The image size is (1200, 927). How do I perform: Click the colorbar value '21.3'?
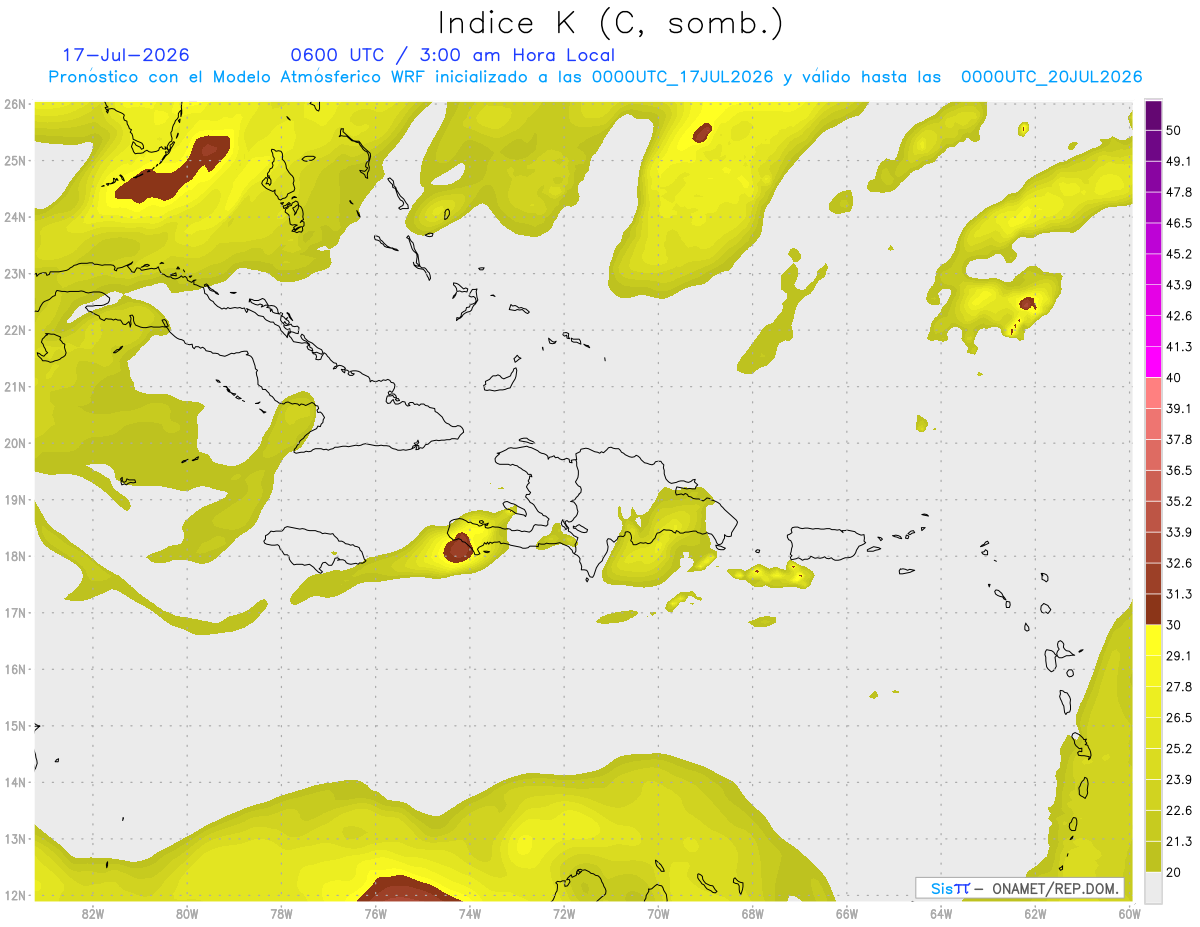point(1179,841)
